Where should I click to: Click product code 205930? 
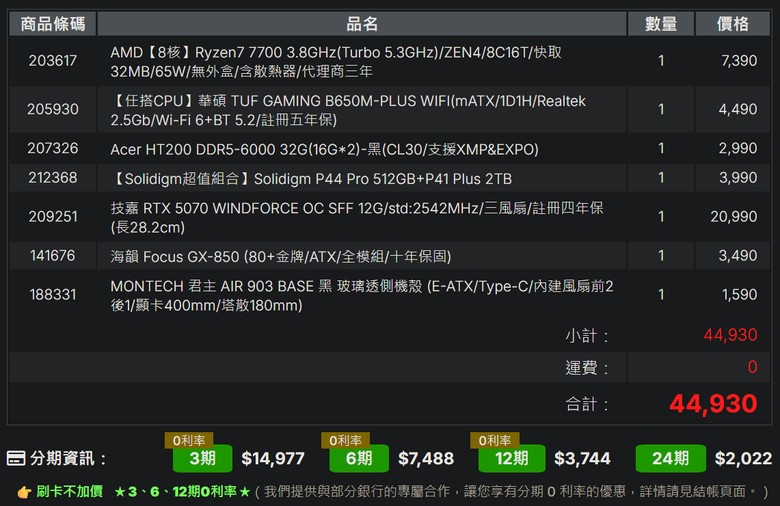[53, 109]
